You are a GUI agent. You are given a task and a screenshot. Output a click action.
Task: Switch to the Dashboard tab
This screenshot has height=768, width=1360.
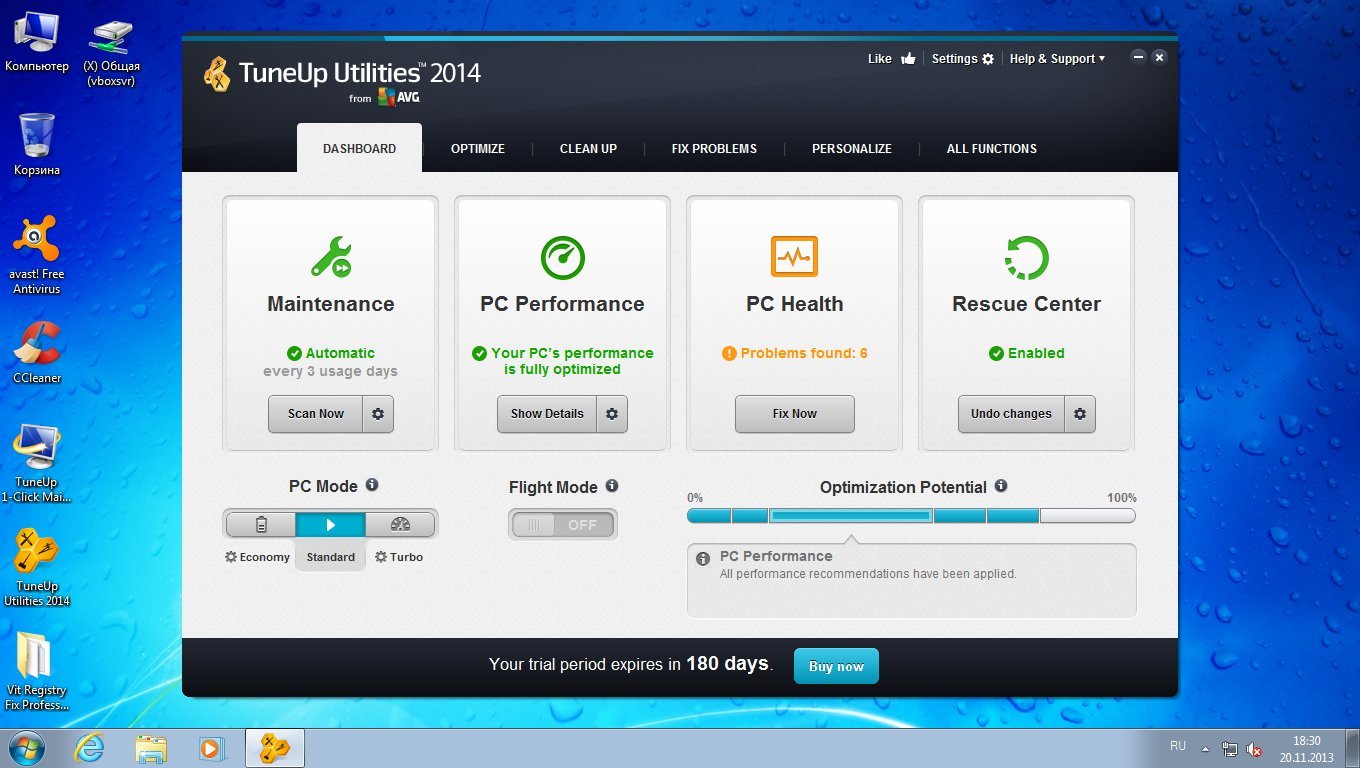[359, 148]
